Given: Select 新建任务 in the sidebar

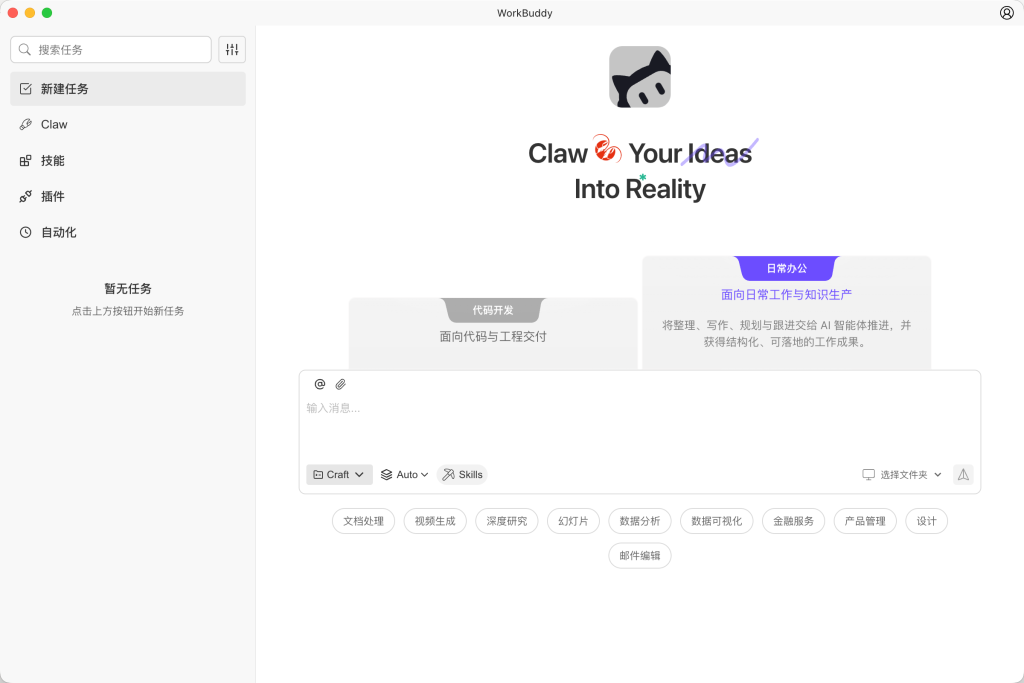Looking at the screenshot, I should click(64, 89).
